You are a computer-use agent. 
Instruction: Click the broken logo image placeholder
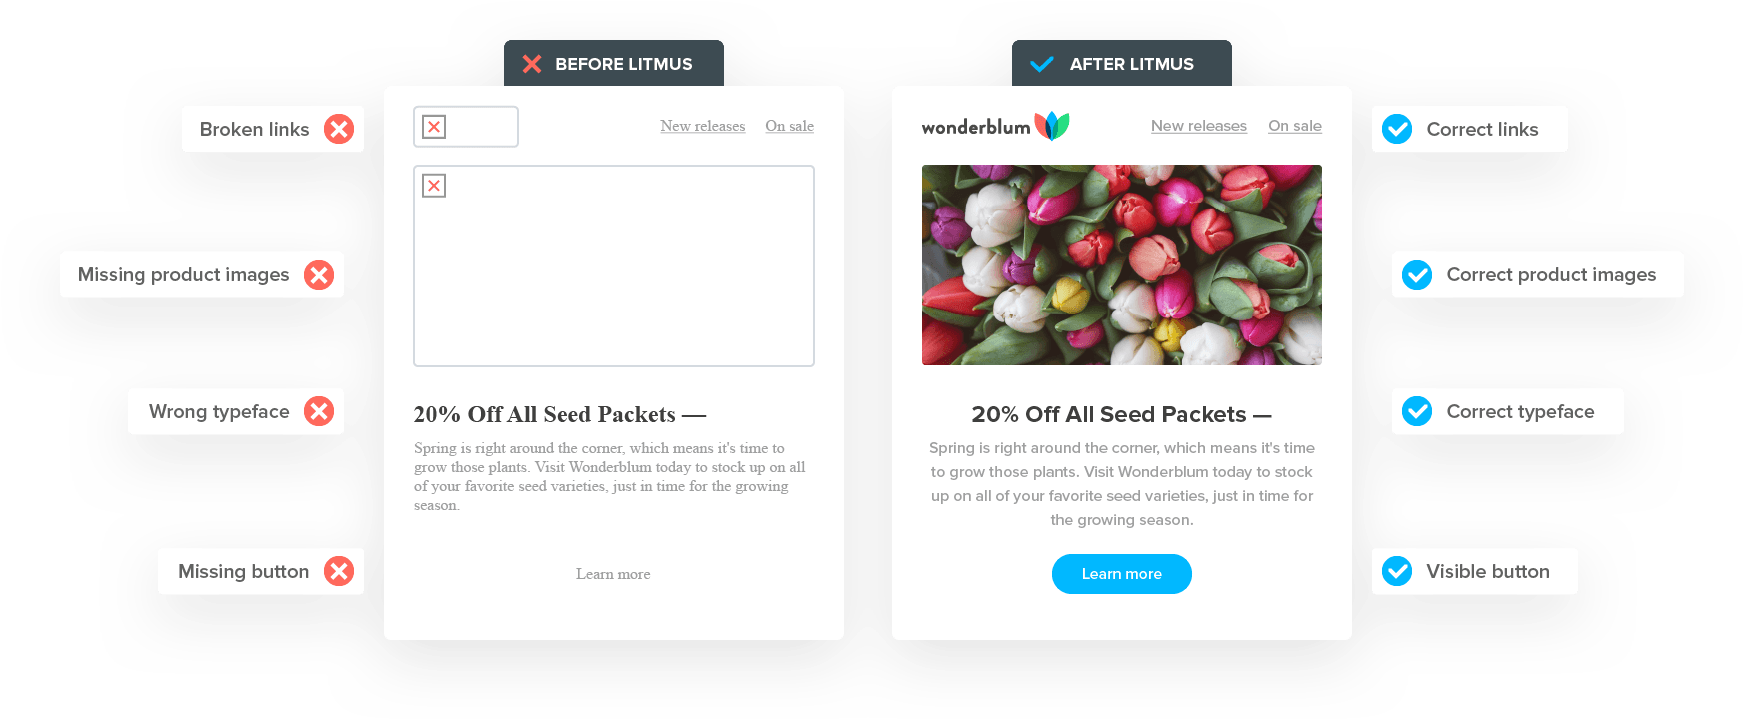(466, 127)
